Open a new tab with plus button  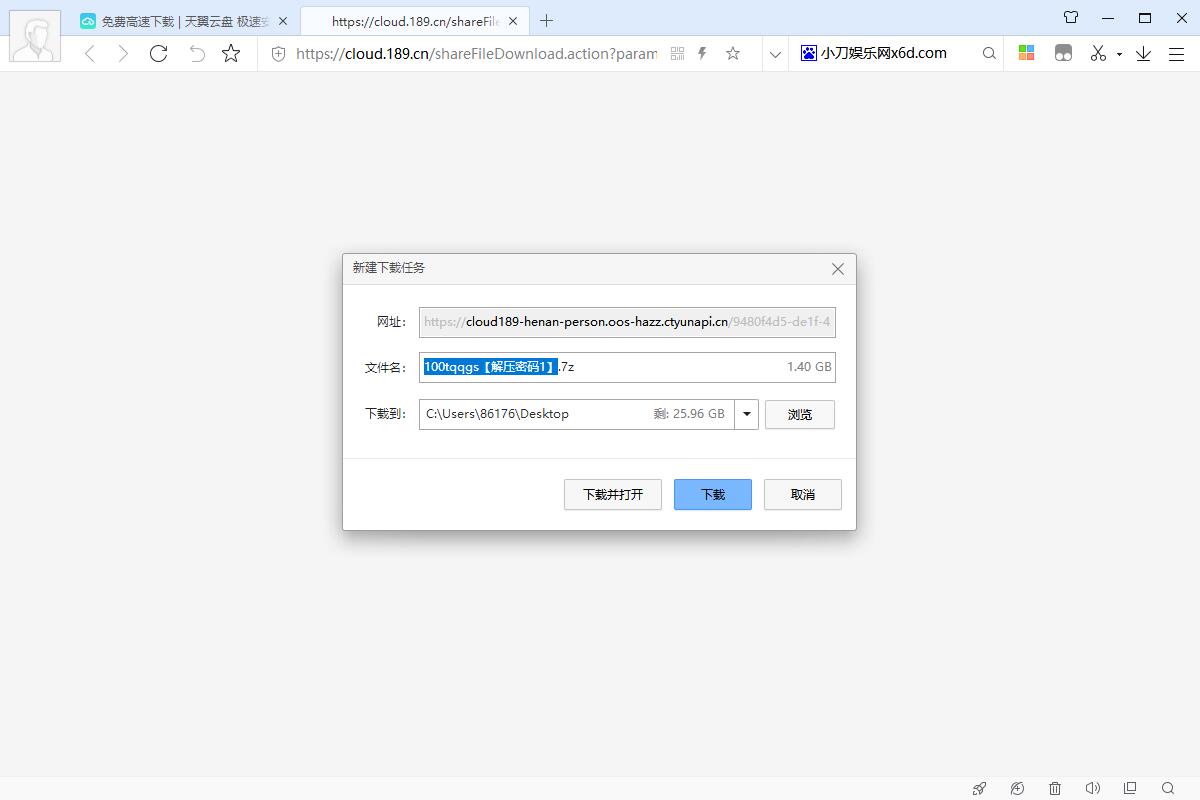(x=546, y=21)
